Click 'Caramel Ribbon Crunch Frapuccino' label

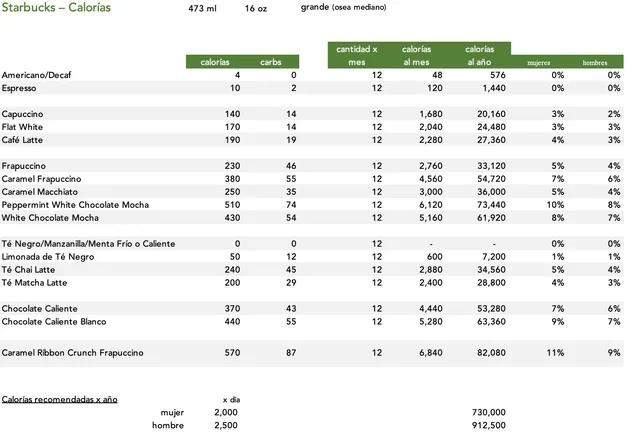(72, 353)
